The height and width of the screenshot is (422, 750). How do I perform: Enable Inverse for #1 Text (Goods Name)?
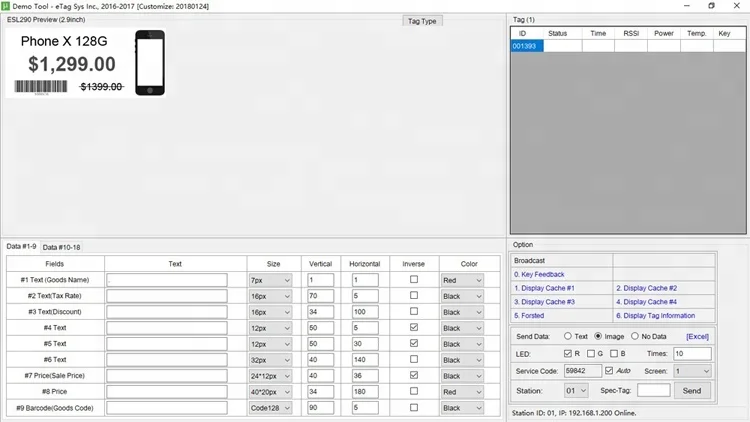coord(413,280)
